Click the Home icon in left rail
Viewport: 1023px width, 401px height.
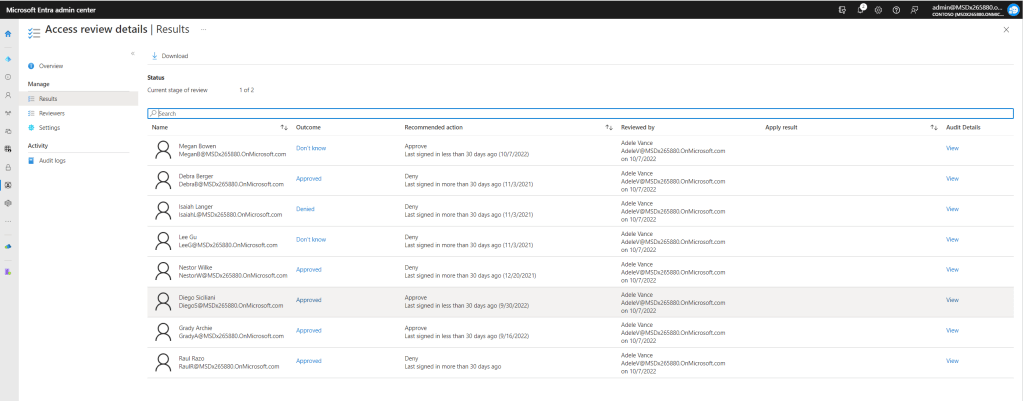coord(8,34)
